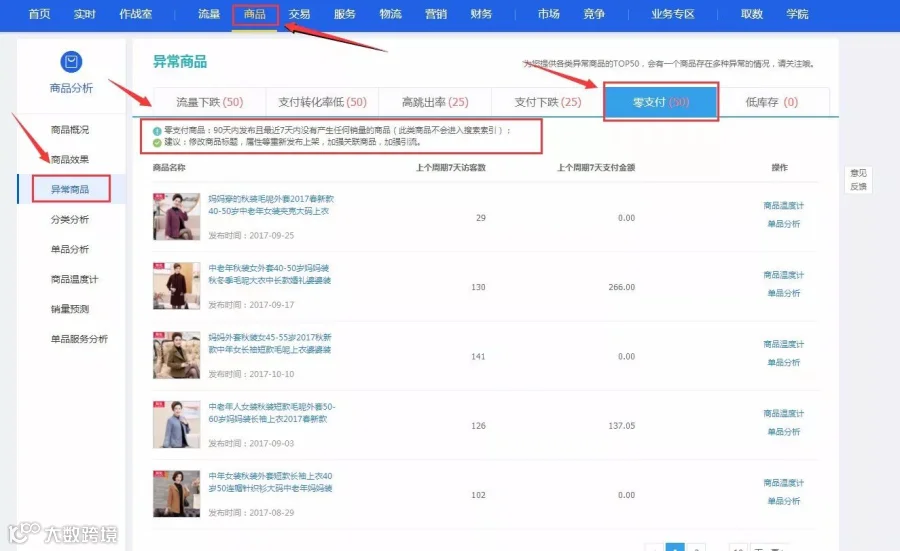Image resolution: width=900 pixels, height=551 pixels.
Task: Open the product thumbnail dated 2017-08-29
Action: point(176,494)
